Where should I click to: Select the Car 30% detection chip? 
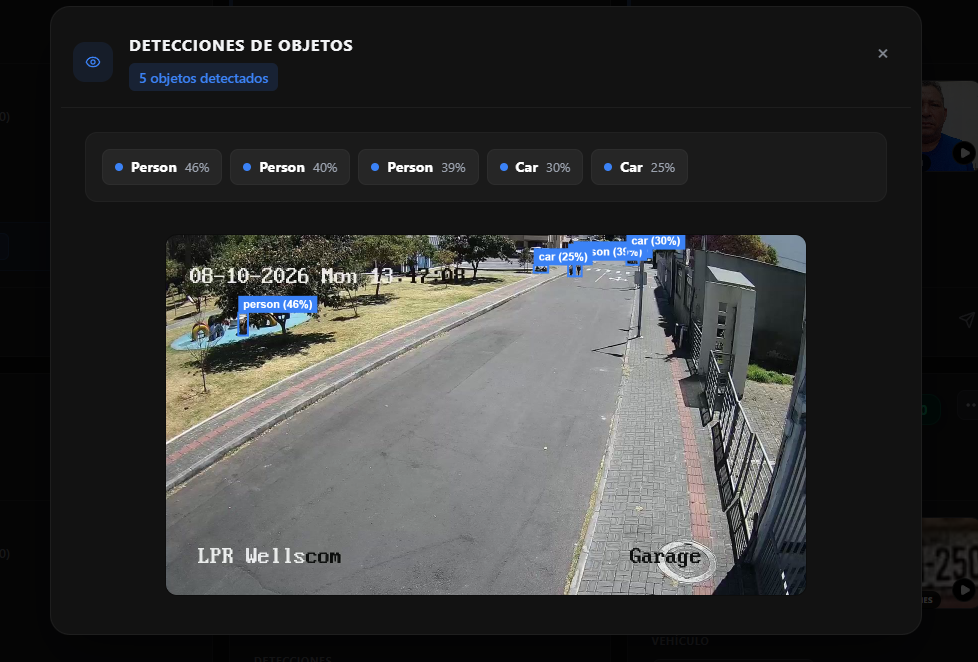point(535,167)
